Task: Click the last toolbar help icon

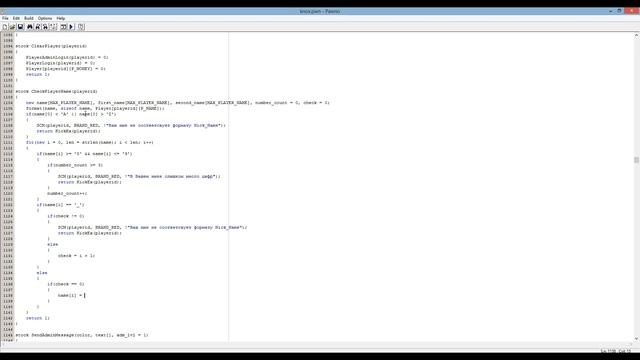Action: point(81,27)
